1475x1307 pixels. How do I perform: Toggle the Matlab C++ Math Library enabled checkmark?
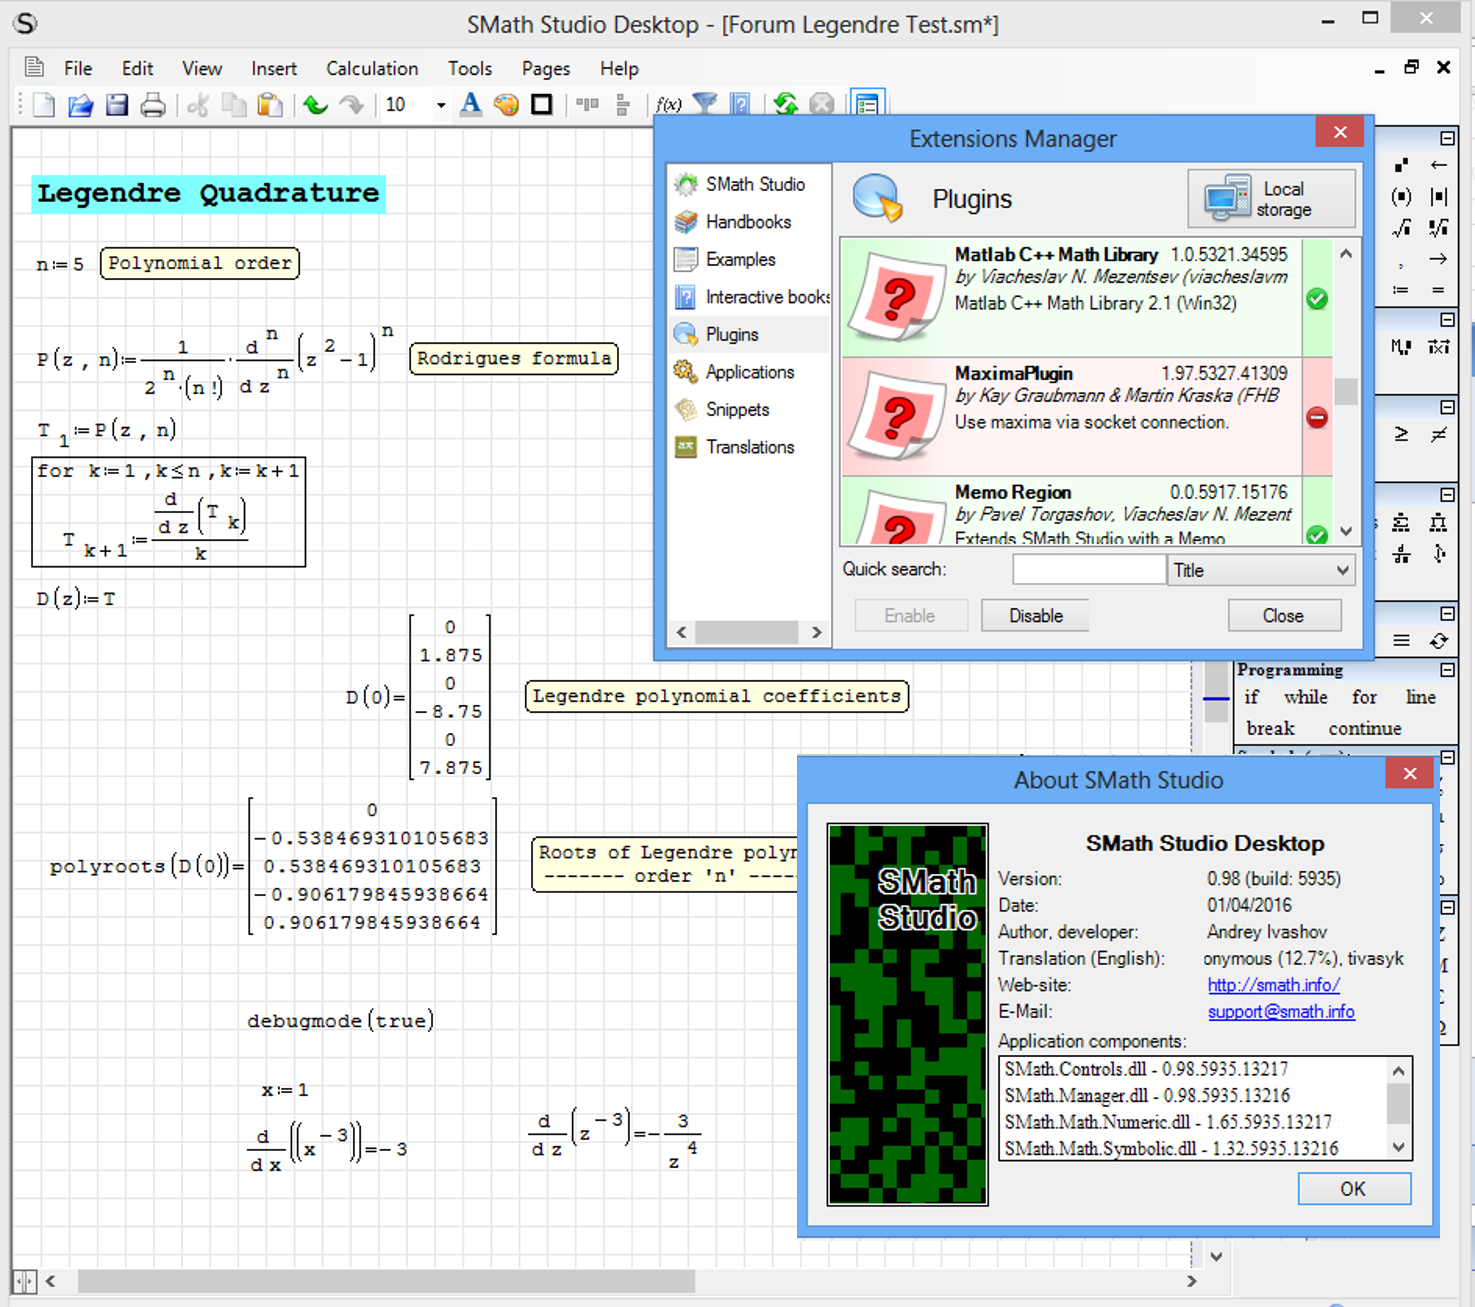tap(1317, 299)
